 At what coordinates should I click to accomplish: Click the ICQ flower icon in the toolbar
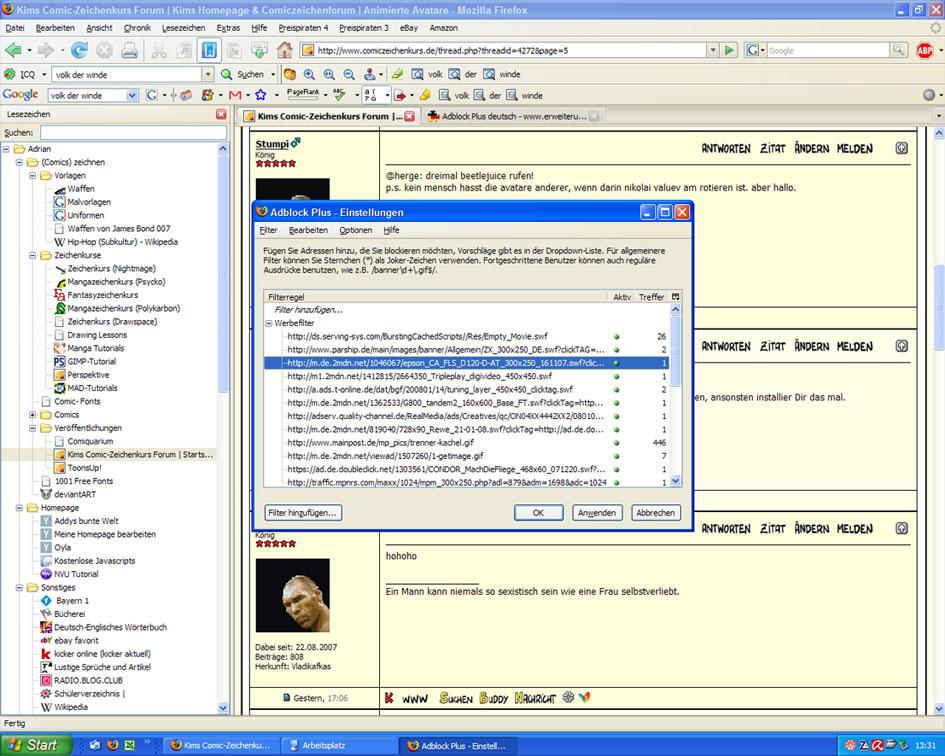click(10, 74)
